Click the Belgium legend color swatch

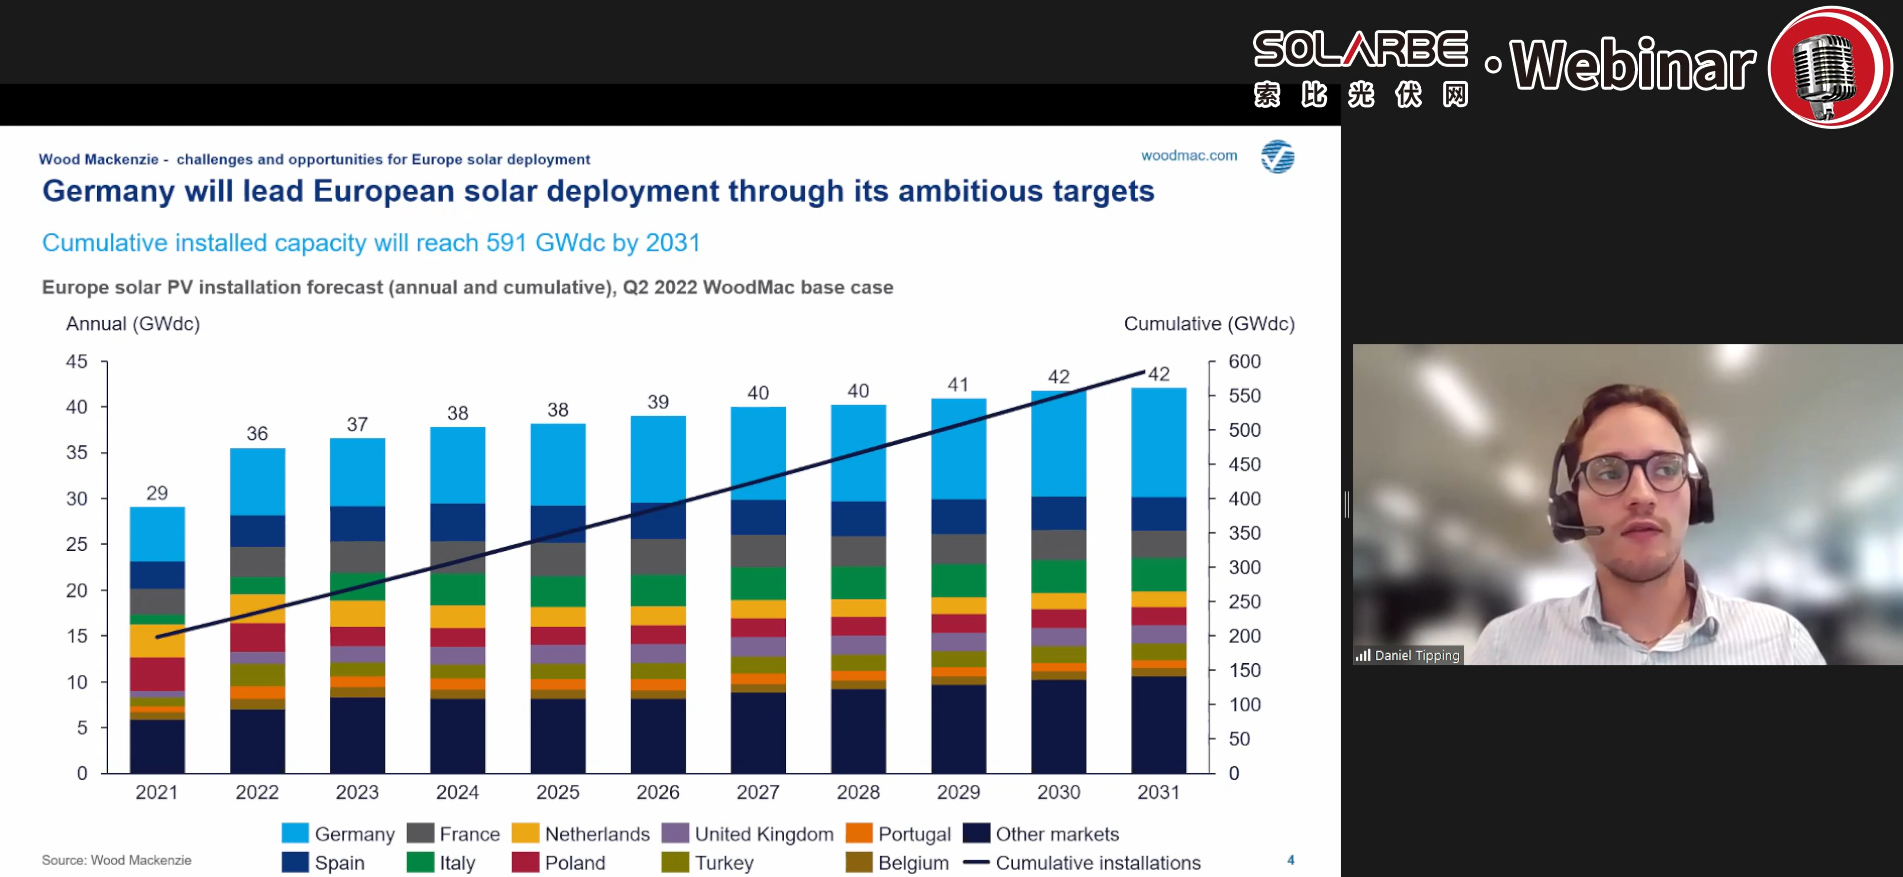859,862
